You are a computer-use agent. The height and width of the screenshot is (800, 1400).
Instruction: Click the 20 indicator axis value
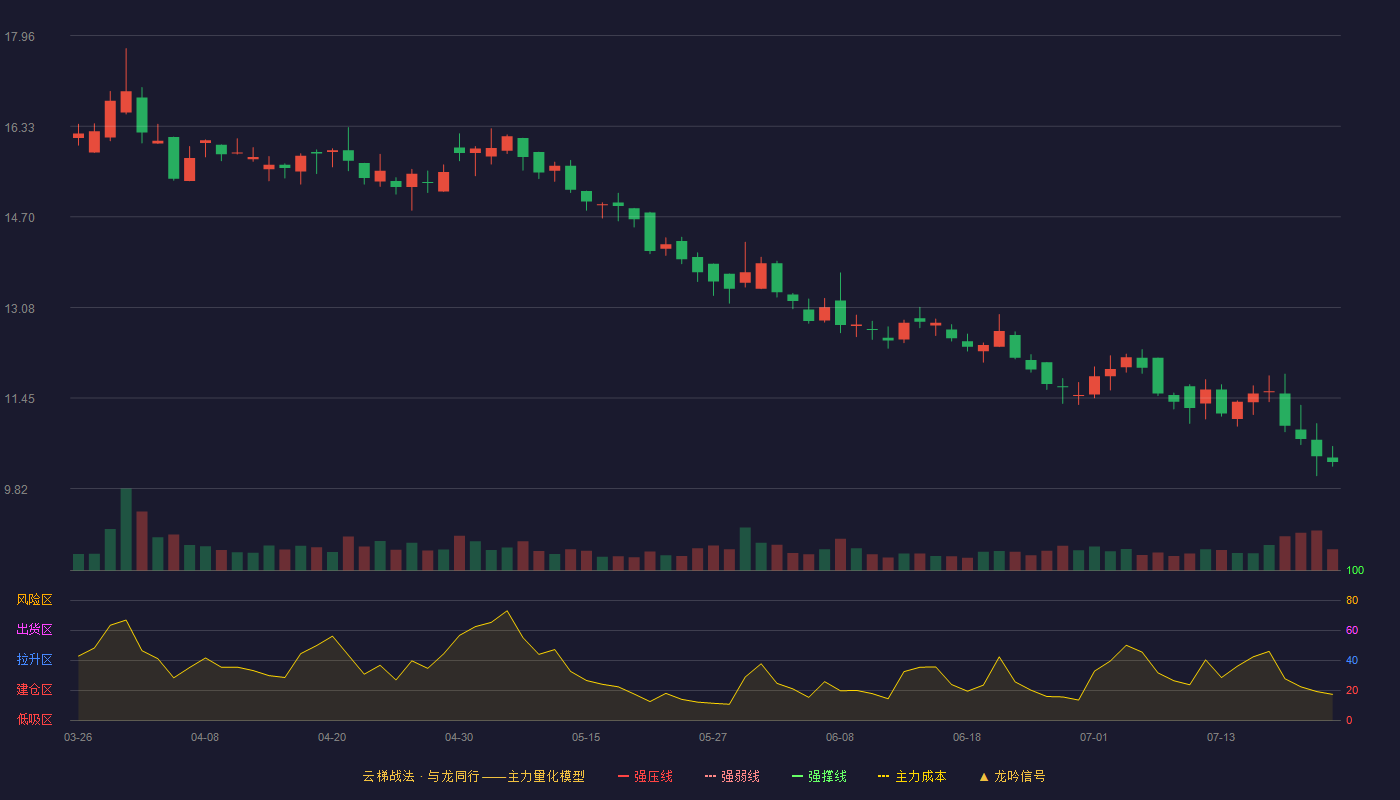pyautogui.click(x=1352, y=690)
